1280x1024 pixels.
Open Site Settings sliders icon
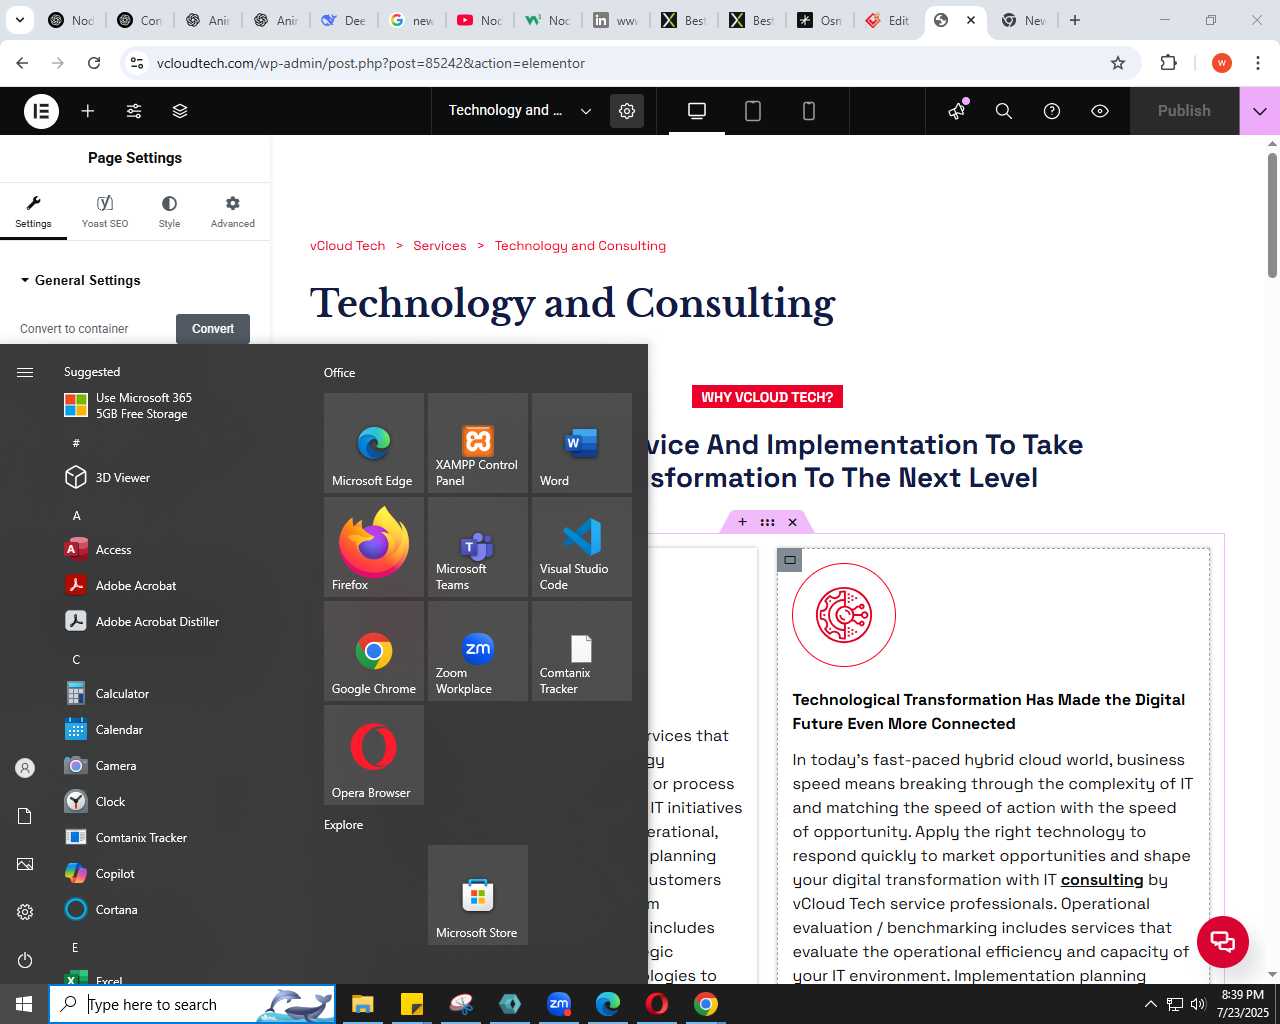pyautogui.click(x=134, y=111)
